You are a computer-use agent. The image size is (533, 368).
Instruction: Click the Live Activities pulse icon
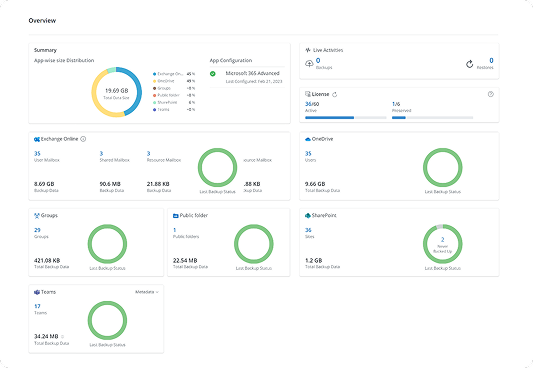pos(308,50)
